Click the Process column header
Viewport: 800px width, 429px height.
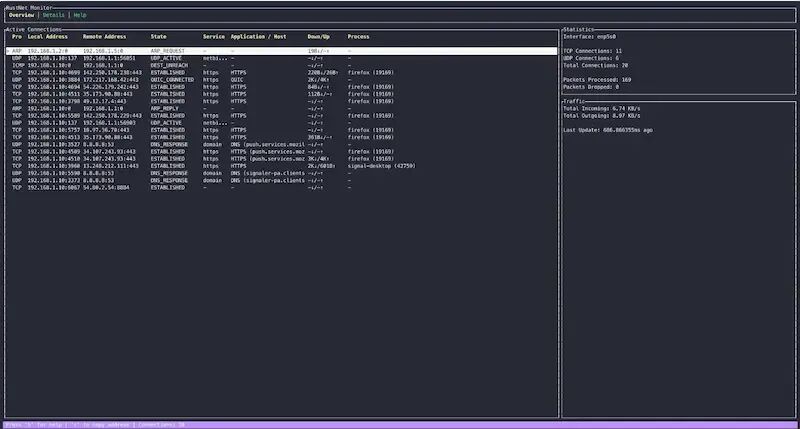(x=358, y=37)
